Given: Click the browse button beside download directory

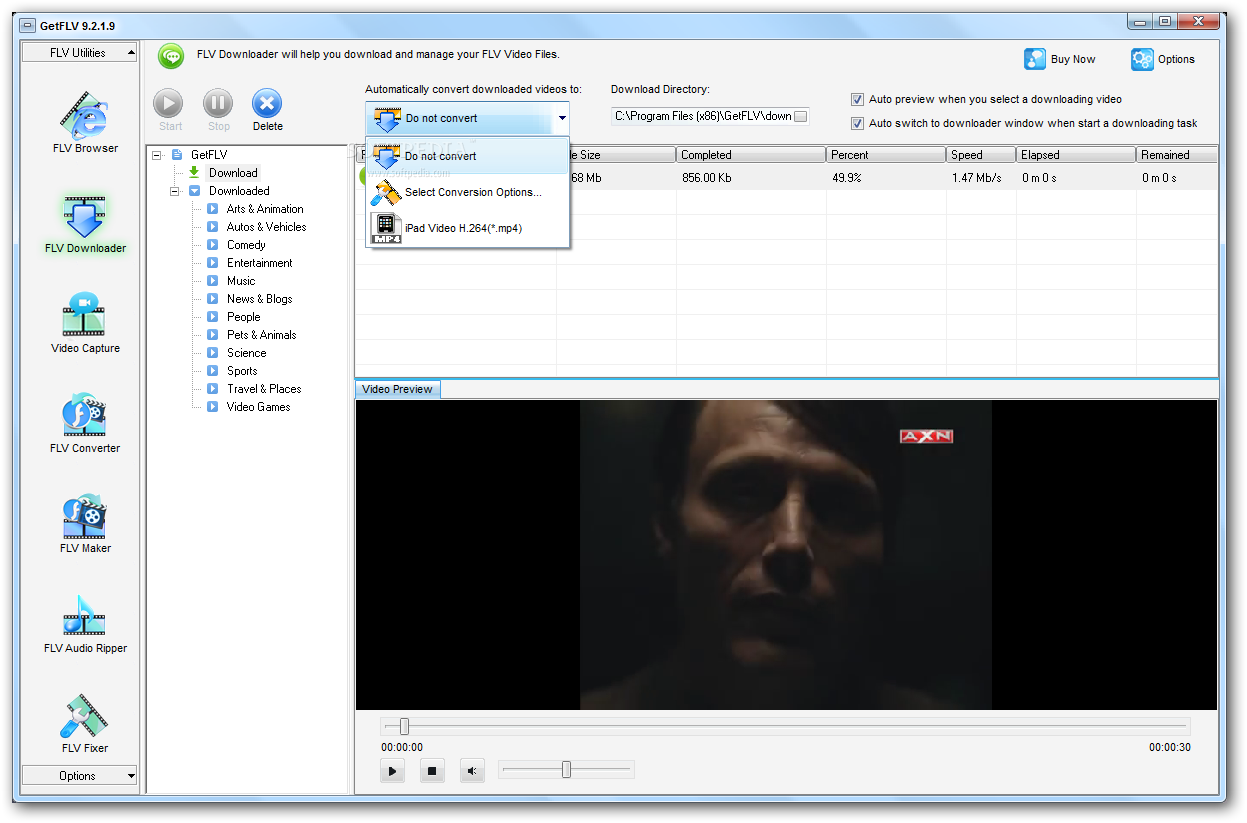Looking at the screenshot, I should tap(800, 116).
